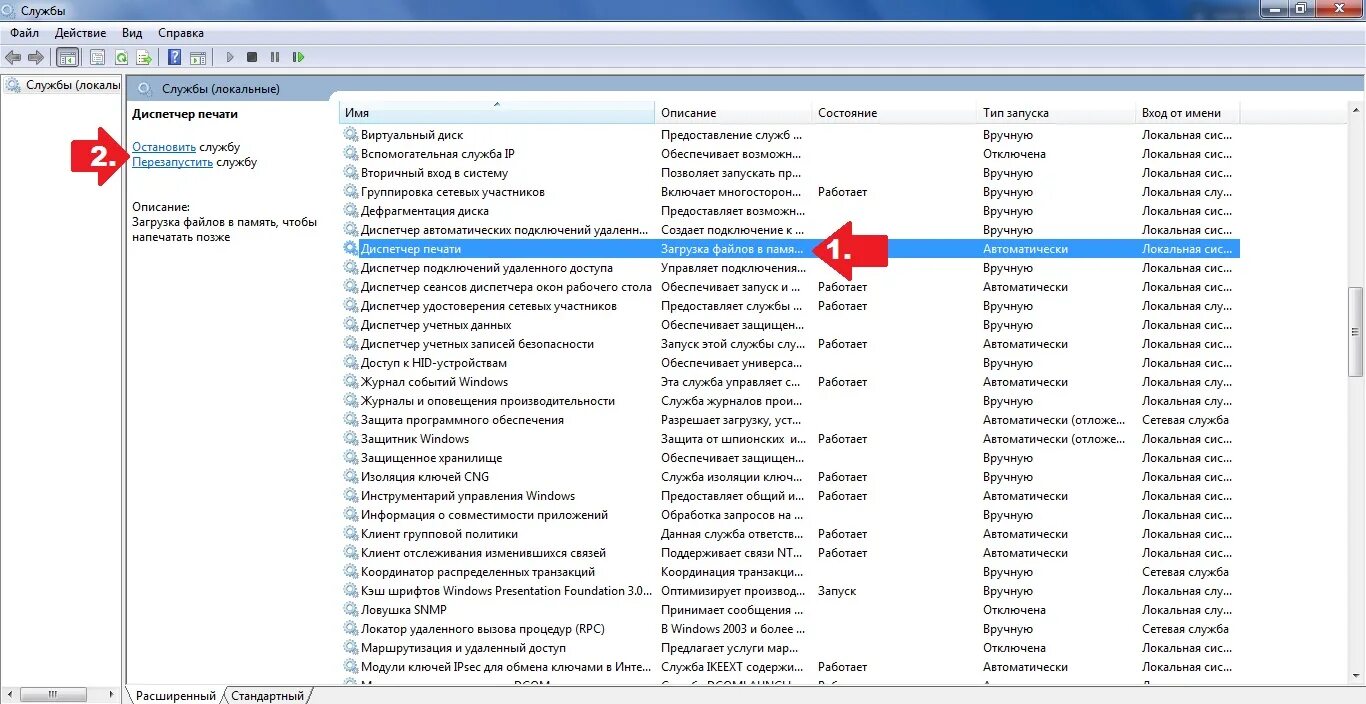This screenshot has width=1366, height=704.
Task: Click the Restart Service toolbar icon
Action: coord(298,57)
